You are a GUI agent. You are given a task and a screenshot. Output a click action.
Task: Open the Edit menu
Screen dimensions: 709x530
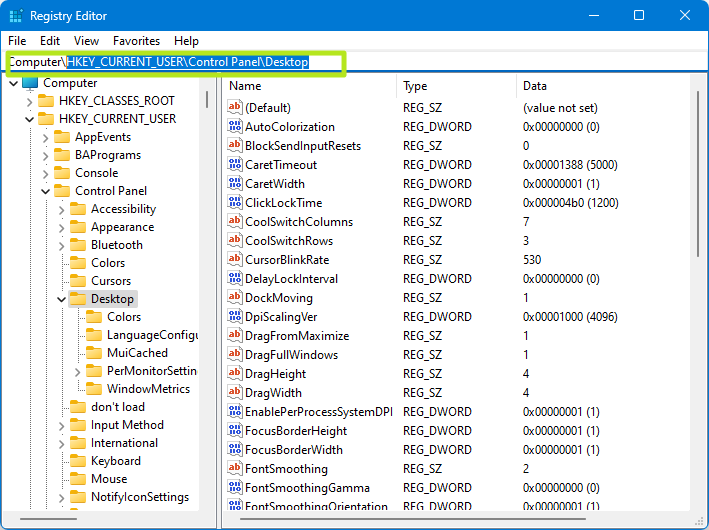click(50, 41)
